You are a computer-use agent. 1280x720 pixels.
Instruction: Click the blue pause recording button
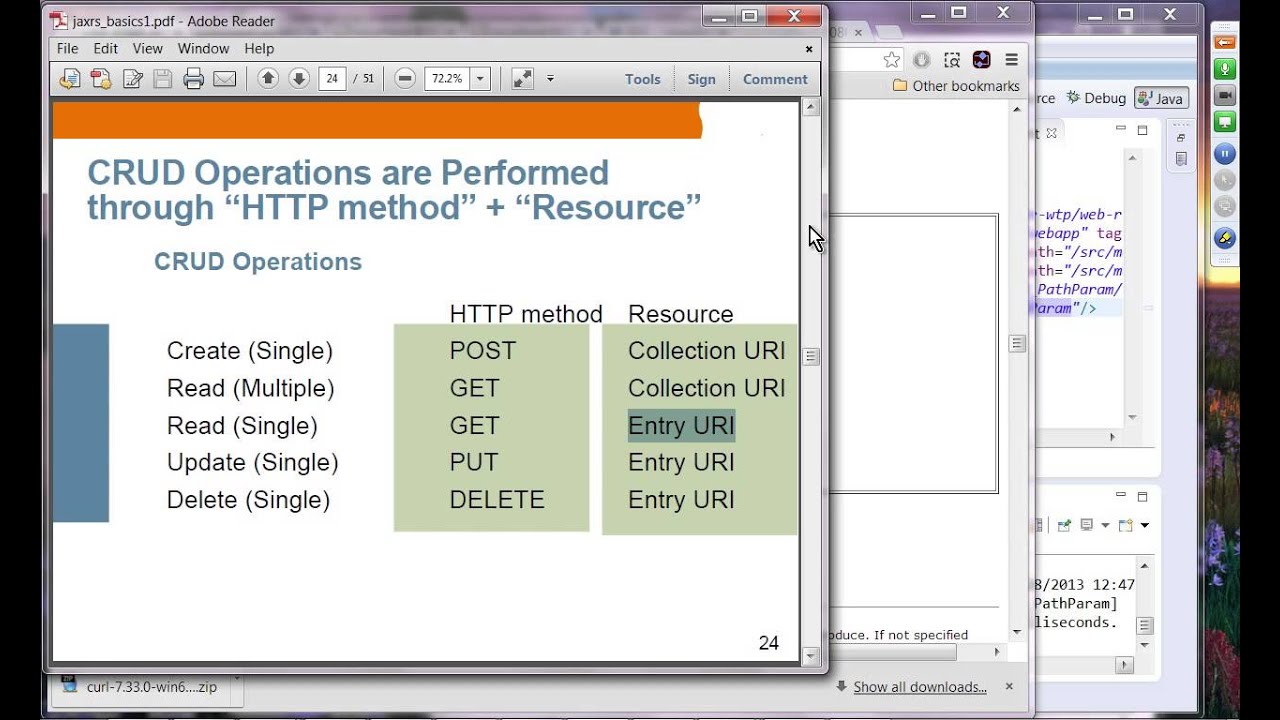[x=1225, y=154]
